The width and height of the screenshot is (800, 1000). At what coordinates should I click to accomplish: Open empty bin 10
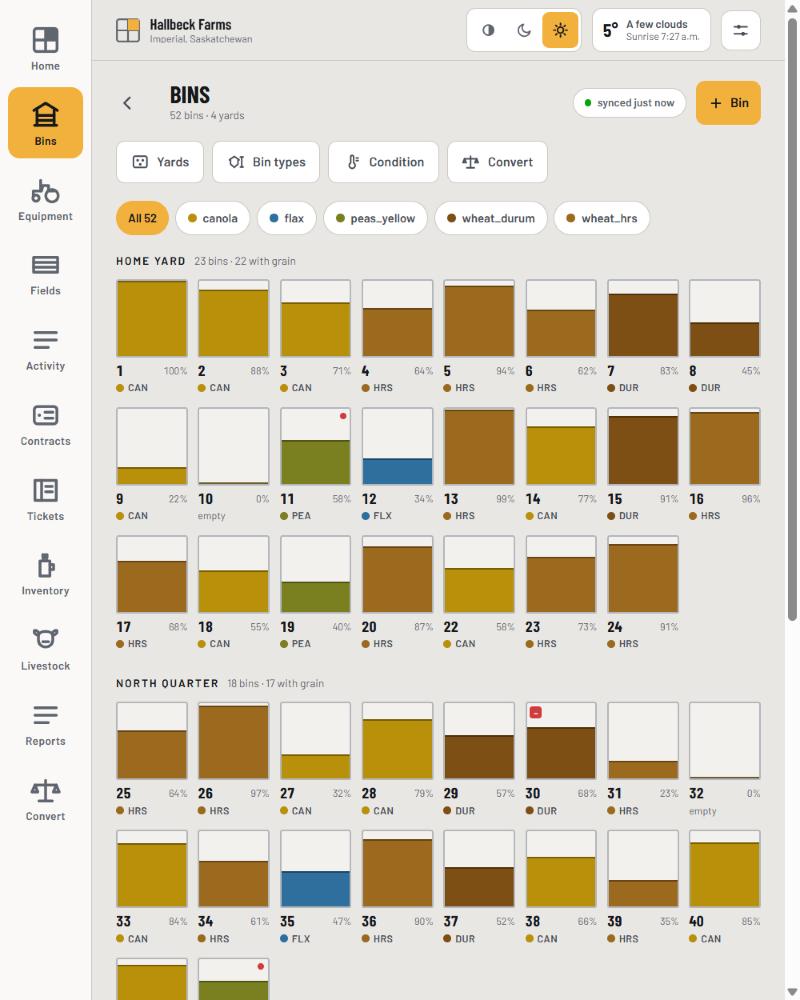(x=233, y=464)
